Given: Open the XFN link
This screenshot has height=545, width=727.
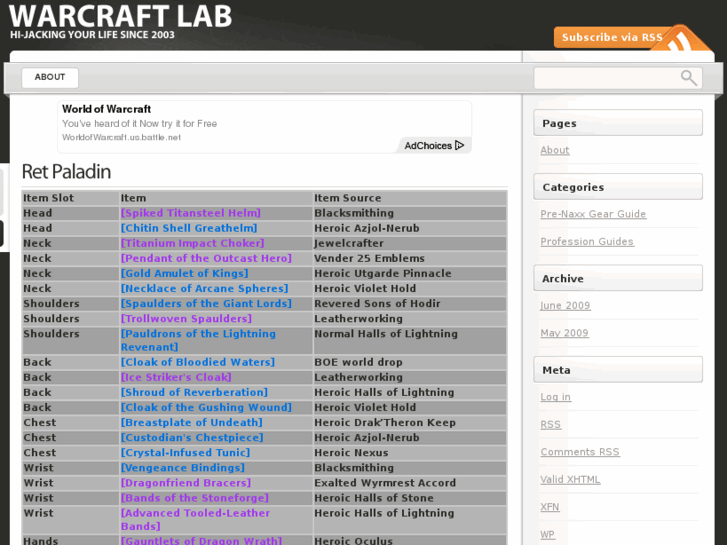Looking at the screenshot, I should point(549,507).
